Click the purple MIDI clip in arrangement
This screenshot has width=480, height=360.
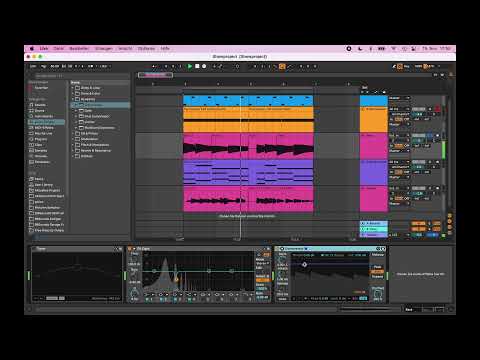(x=248, y=173)
